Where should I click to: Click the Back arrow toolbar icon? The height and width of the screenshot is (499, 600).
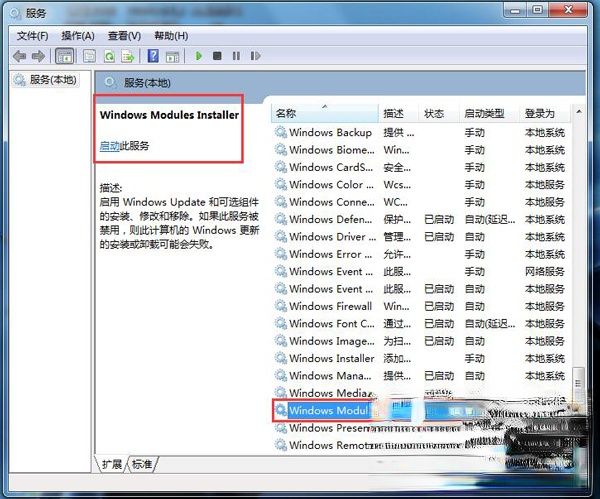pos(20,56)
